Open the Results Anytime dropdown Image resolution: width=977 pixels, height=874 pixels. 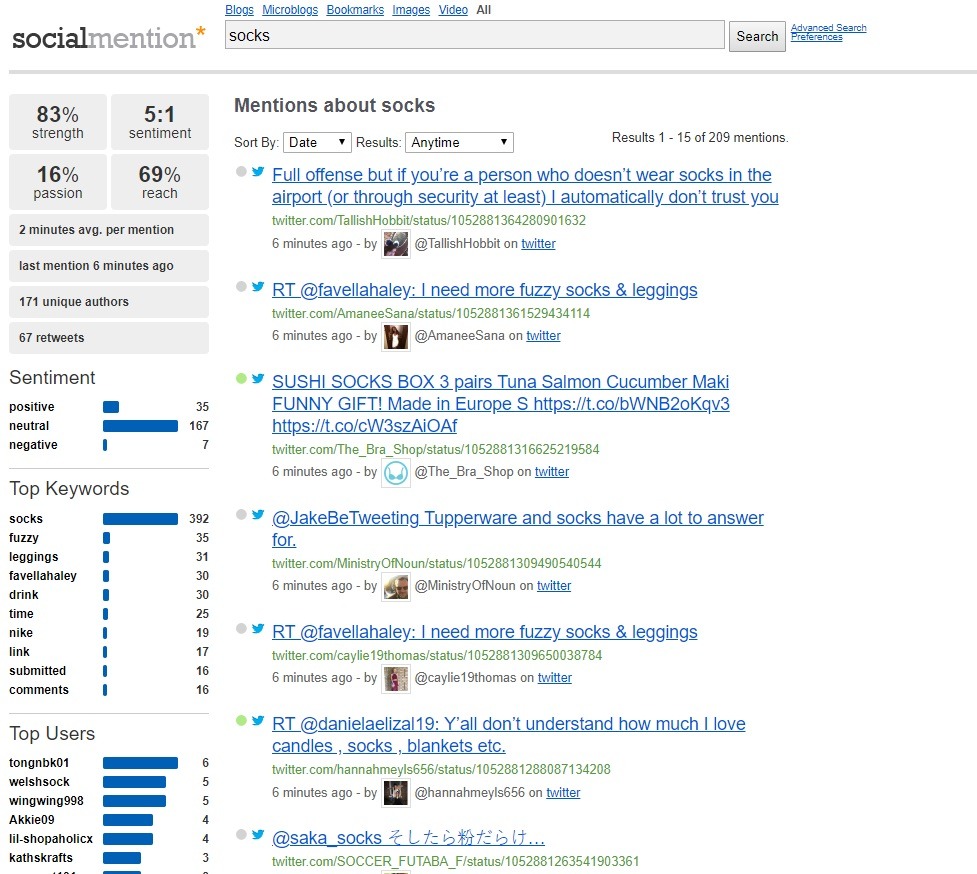tap(459, 143)
